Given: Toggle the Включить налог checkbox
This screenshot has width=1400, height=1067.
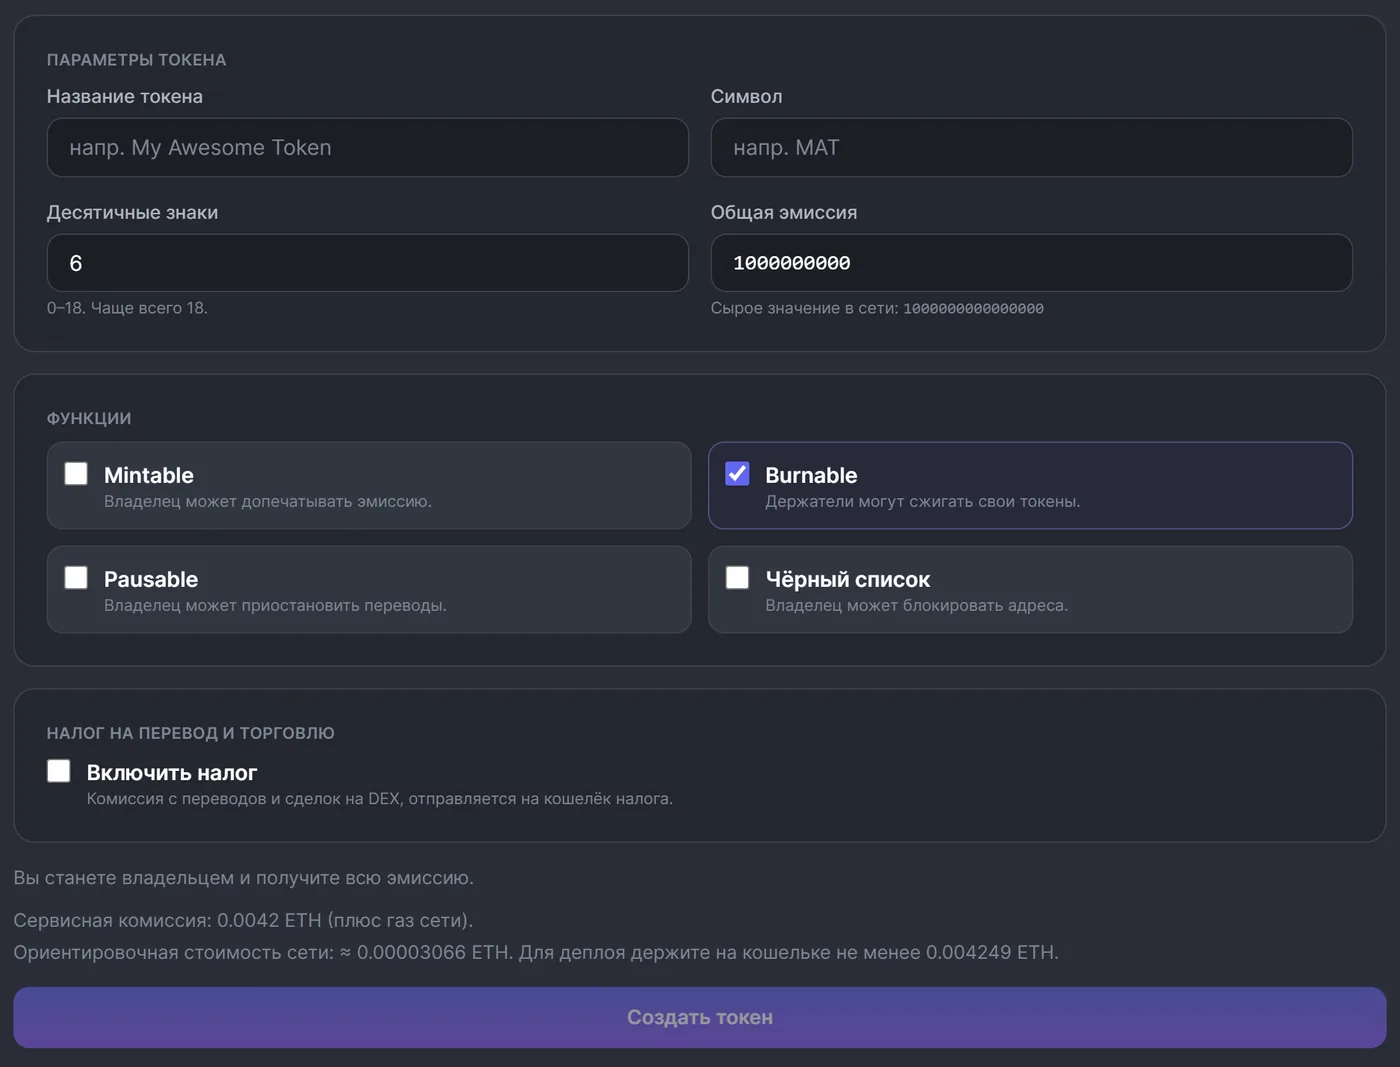Looking at the screenshot, I should (59, 770).
